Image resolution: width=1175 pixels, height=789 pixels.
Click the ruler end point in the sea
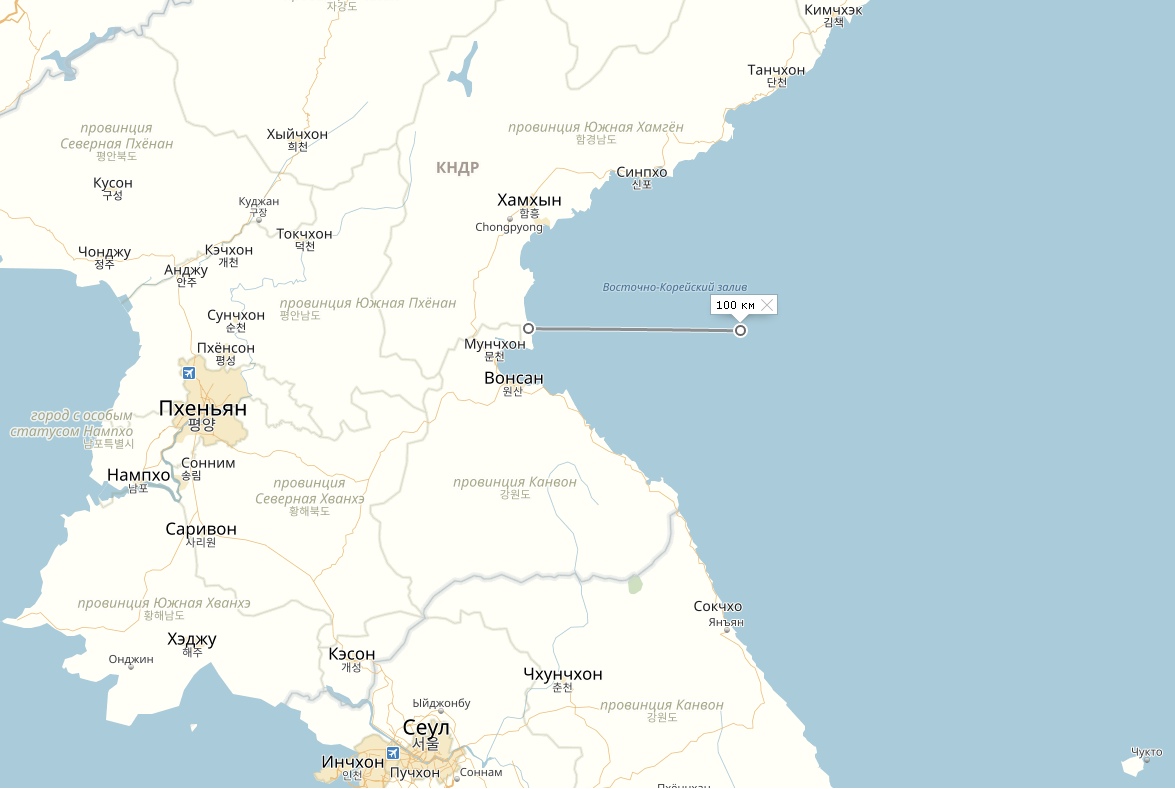click(740, 330)
